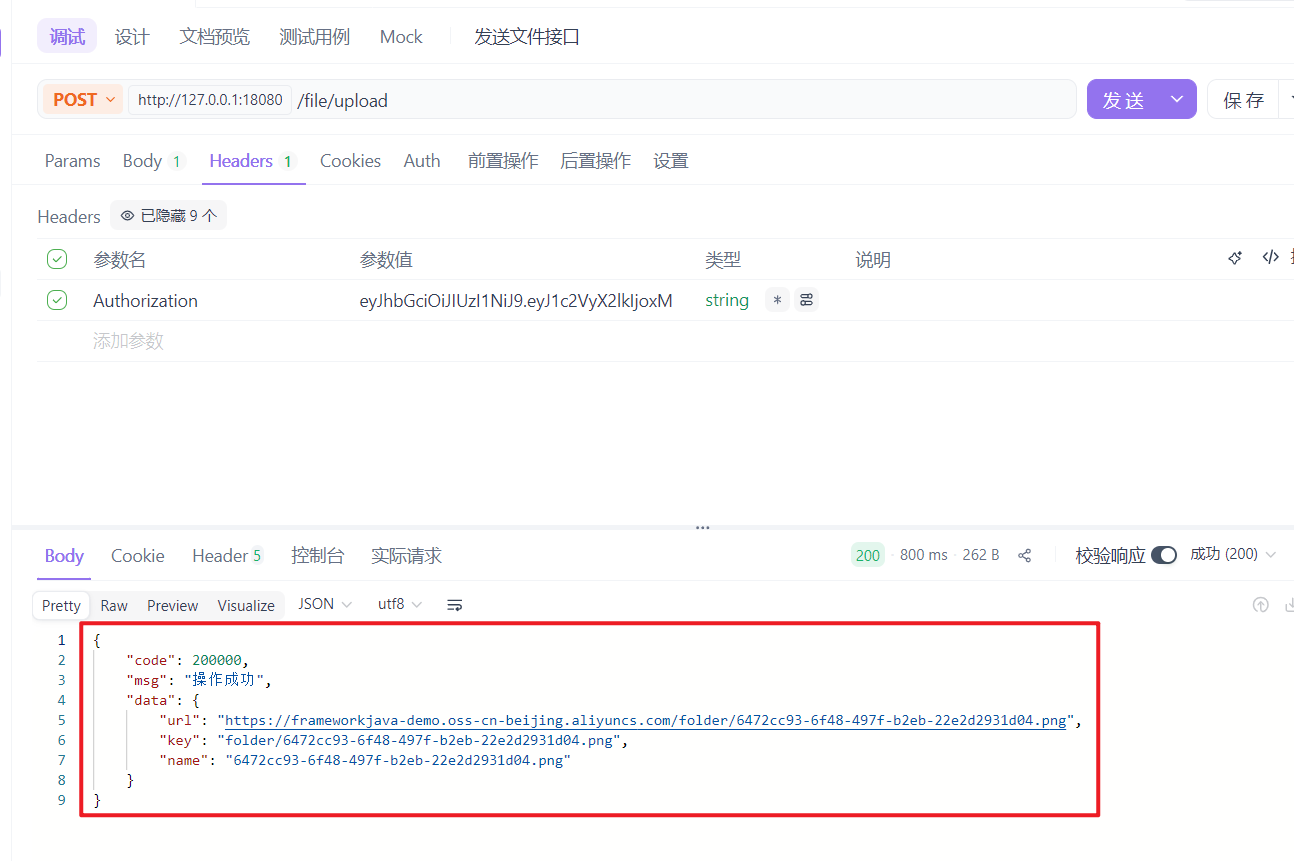Click the /file/upload path field

(x=684, y=100)
